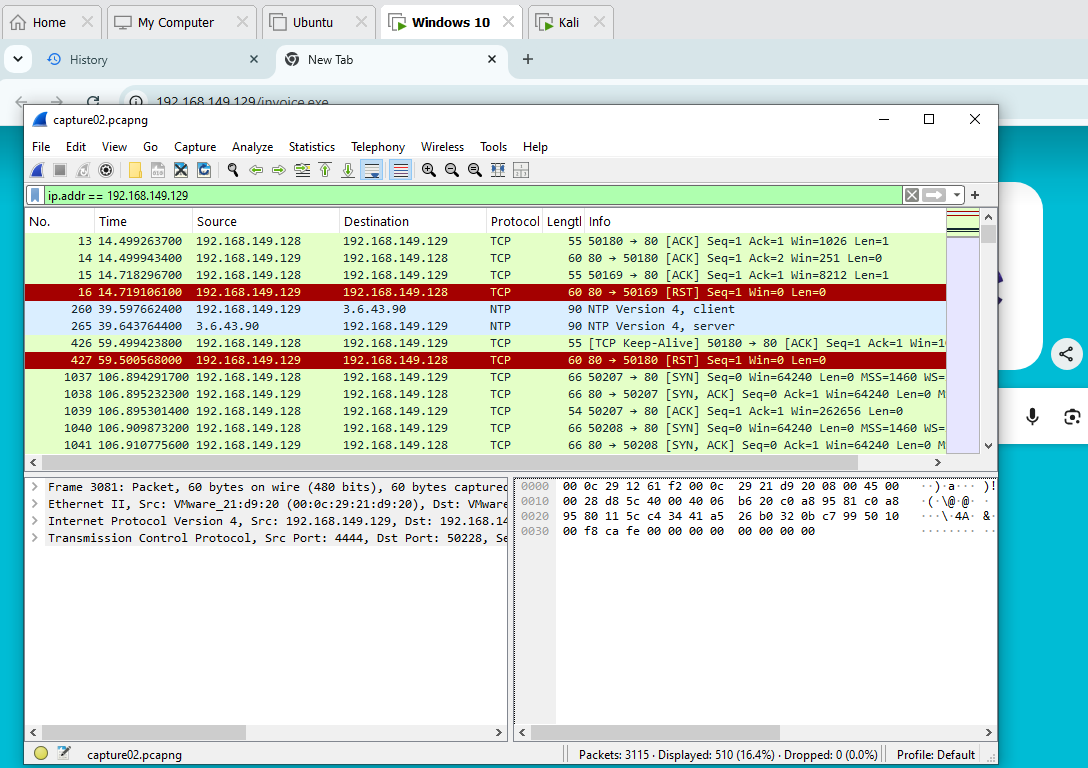This screenshot has height=768, width=1088.
Task: Go to specified packet icon
Action: tap(302, 170)
